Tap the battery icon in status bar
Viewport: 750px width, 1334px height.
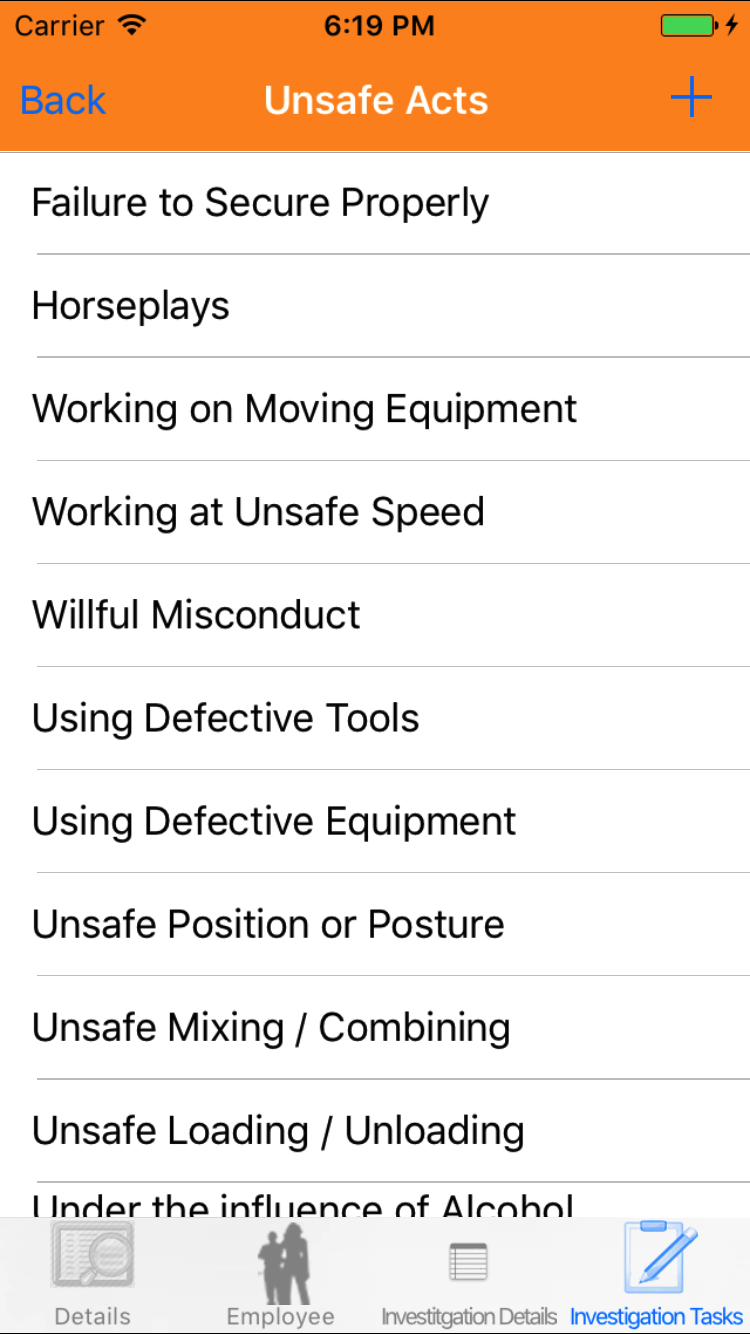(688, 26)
